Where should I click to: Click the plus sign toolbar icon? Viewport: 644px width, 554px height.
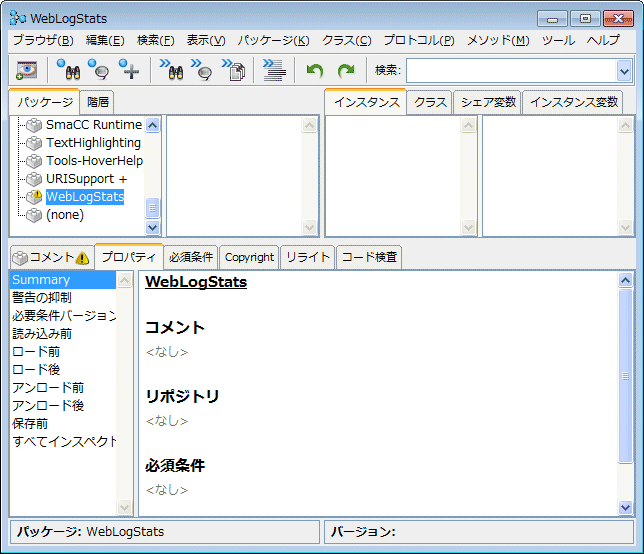[x=129, y=70]
